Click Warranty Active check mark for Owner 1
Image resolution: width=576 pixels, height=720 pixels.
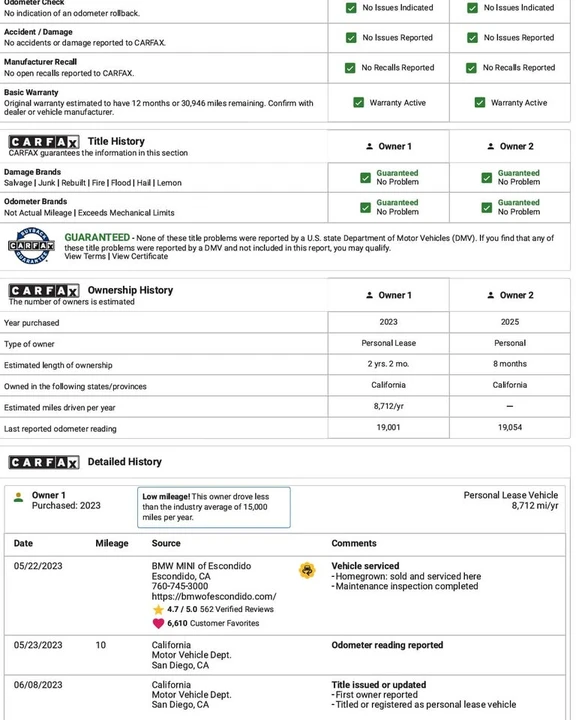pyautogui.click(x=358, y=102)
